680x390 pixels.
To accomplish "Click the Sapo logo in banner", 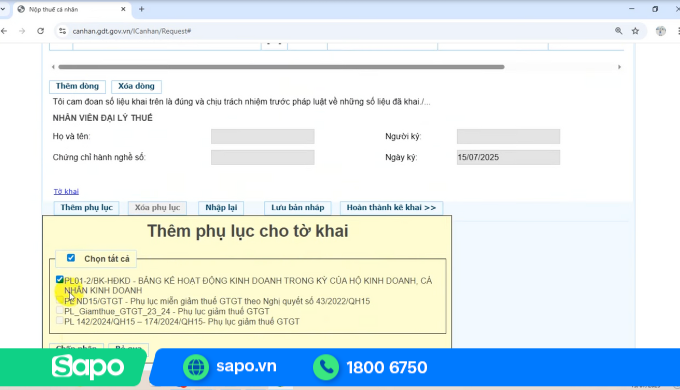I will 88,367.
